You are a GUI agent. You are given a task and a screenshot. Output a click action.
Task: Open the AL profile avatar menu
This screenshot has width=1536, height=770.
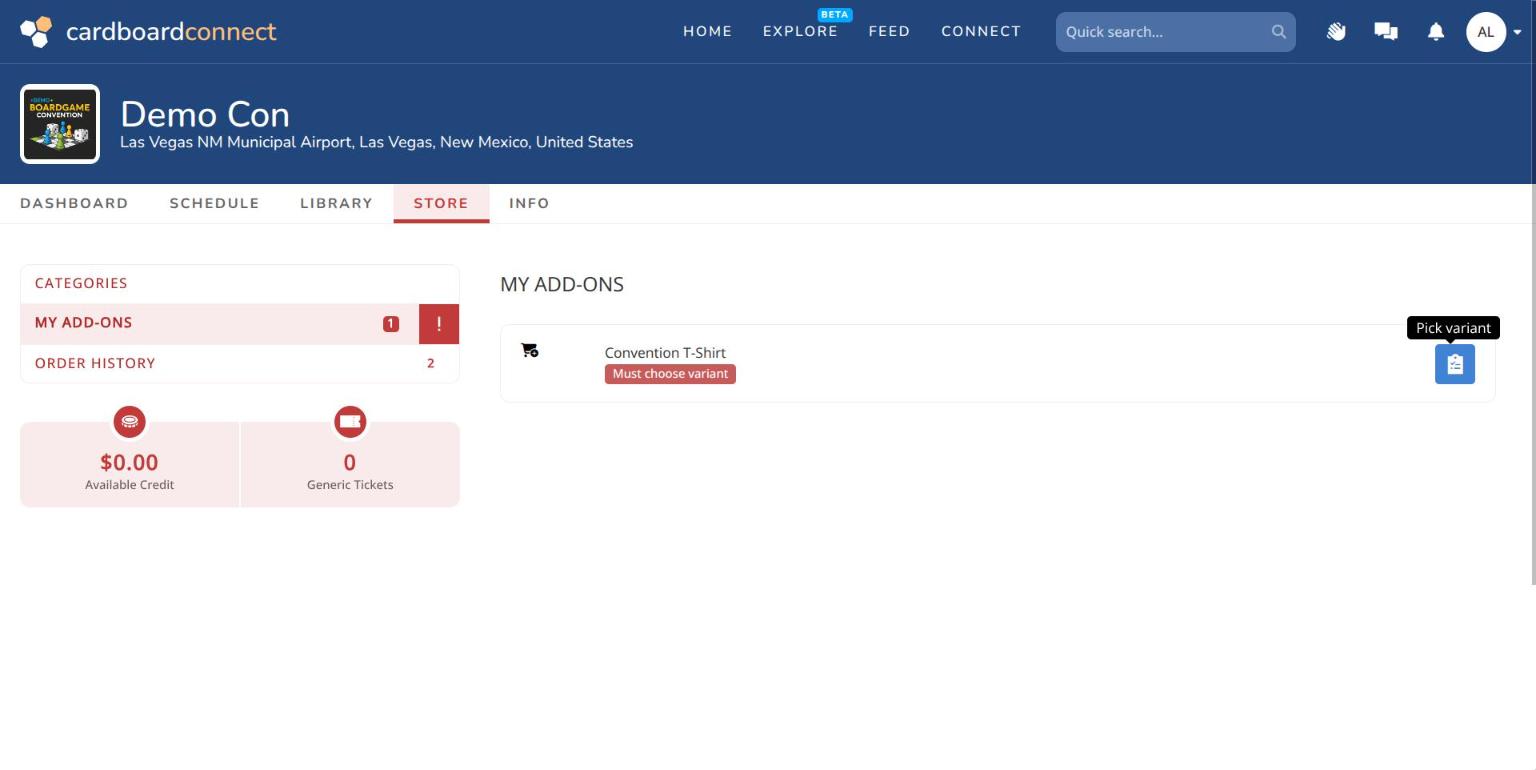pos(1486,32)
